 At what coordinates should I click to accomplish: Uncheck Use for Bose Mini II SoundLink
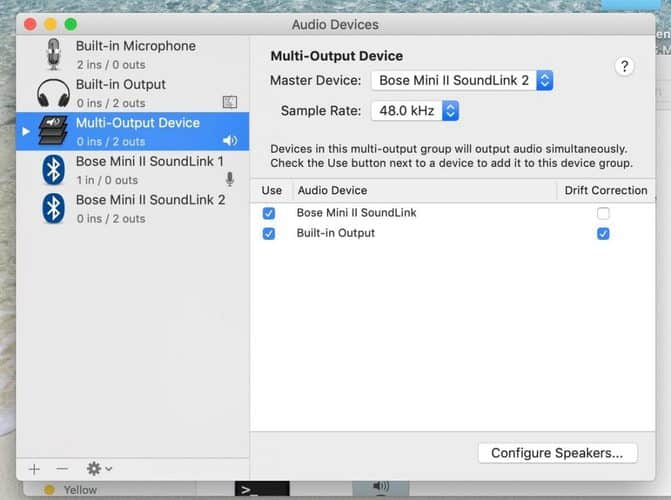click(x=269, y=213)
